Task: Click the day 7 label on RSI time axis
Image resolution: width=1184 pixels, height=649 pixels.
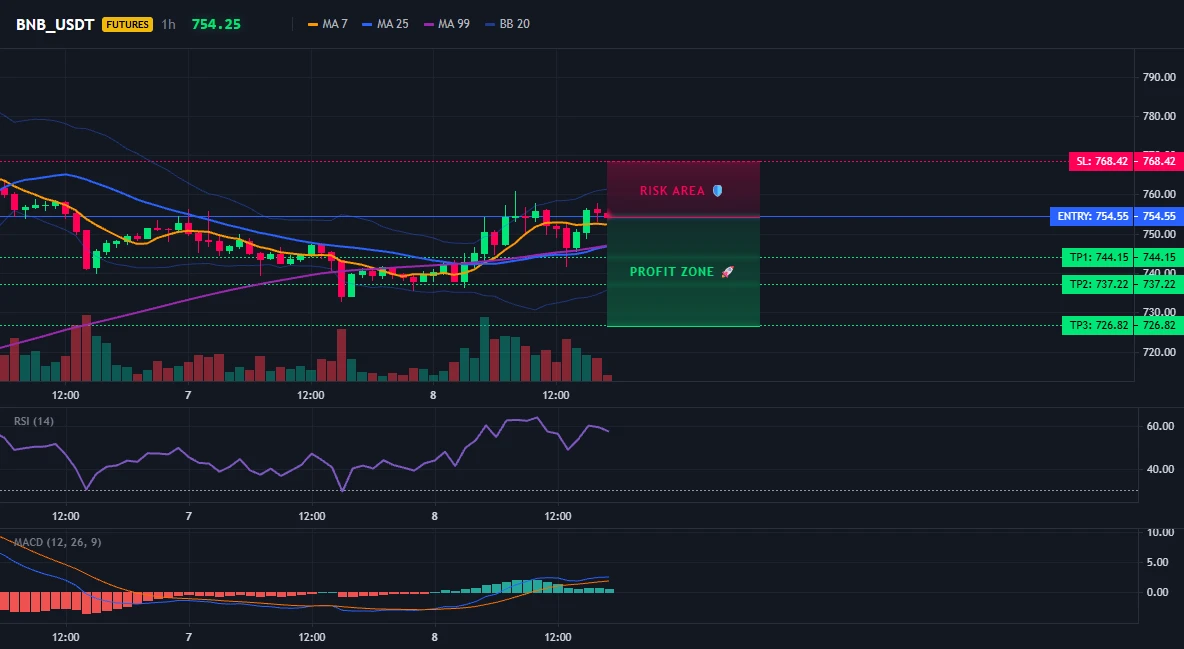Action: tap(189, 516)
